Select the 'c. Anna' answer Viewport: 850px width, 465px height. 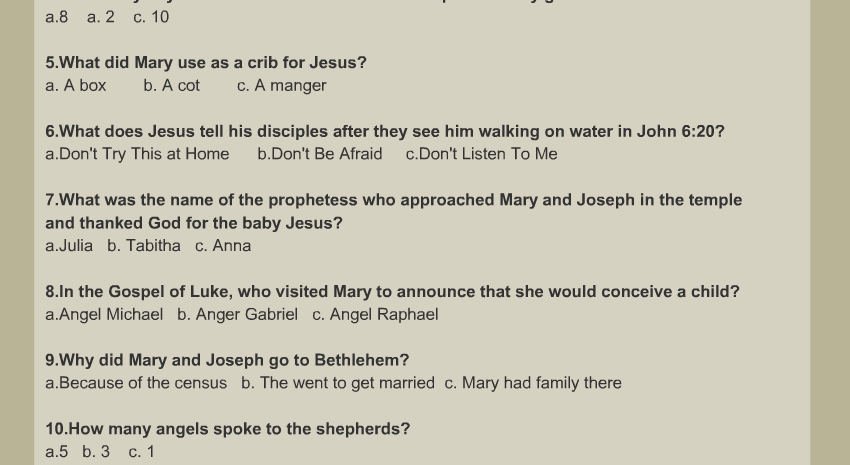pyautogui.click(x=223, y=246)
